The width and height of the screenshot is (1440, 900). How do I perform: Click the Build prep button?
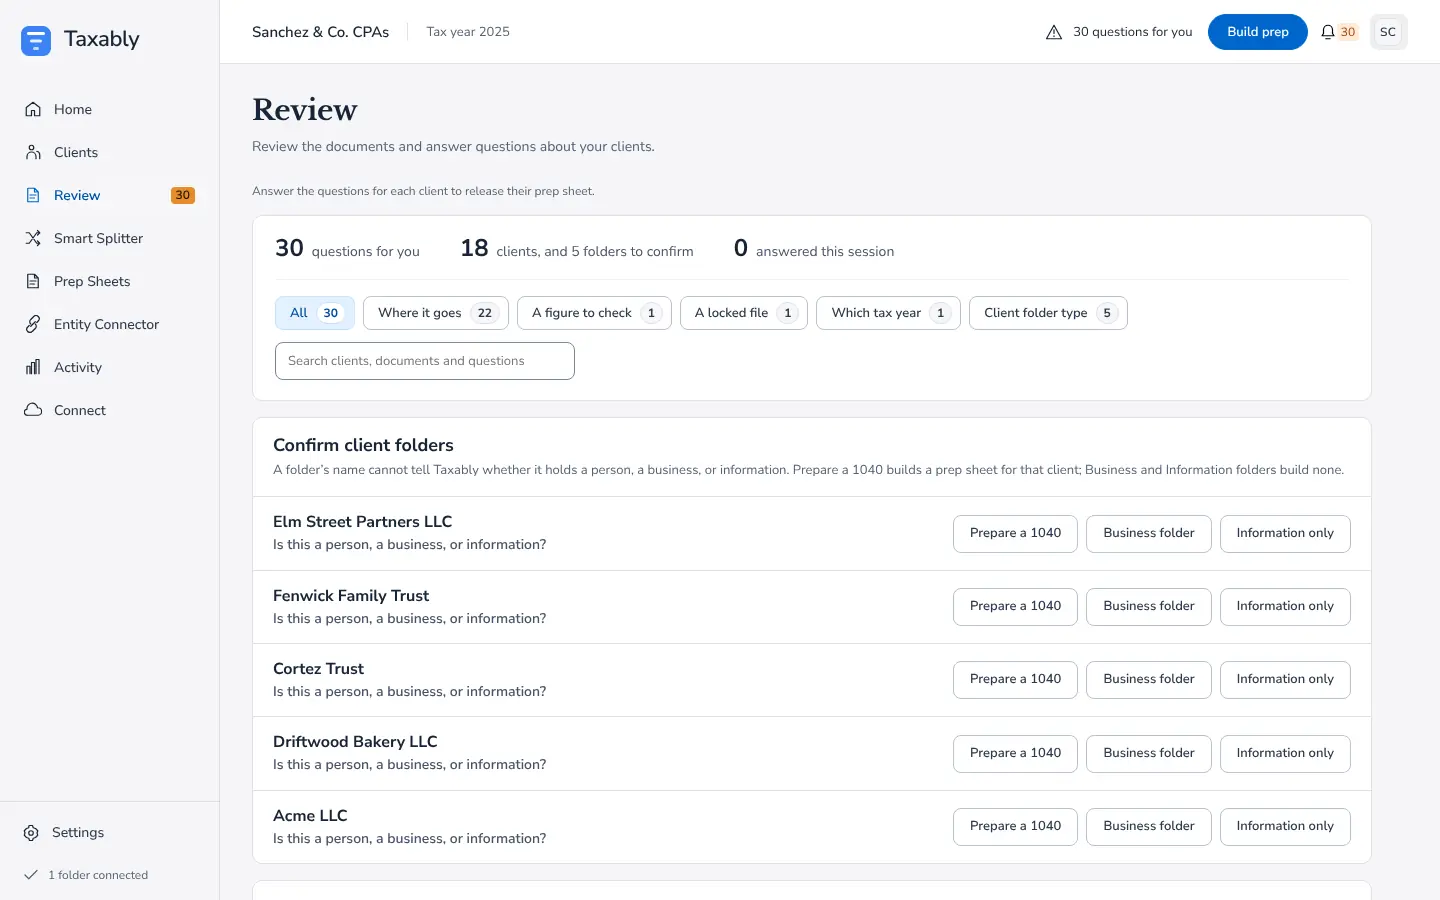click(x=1258, y=32)
